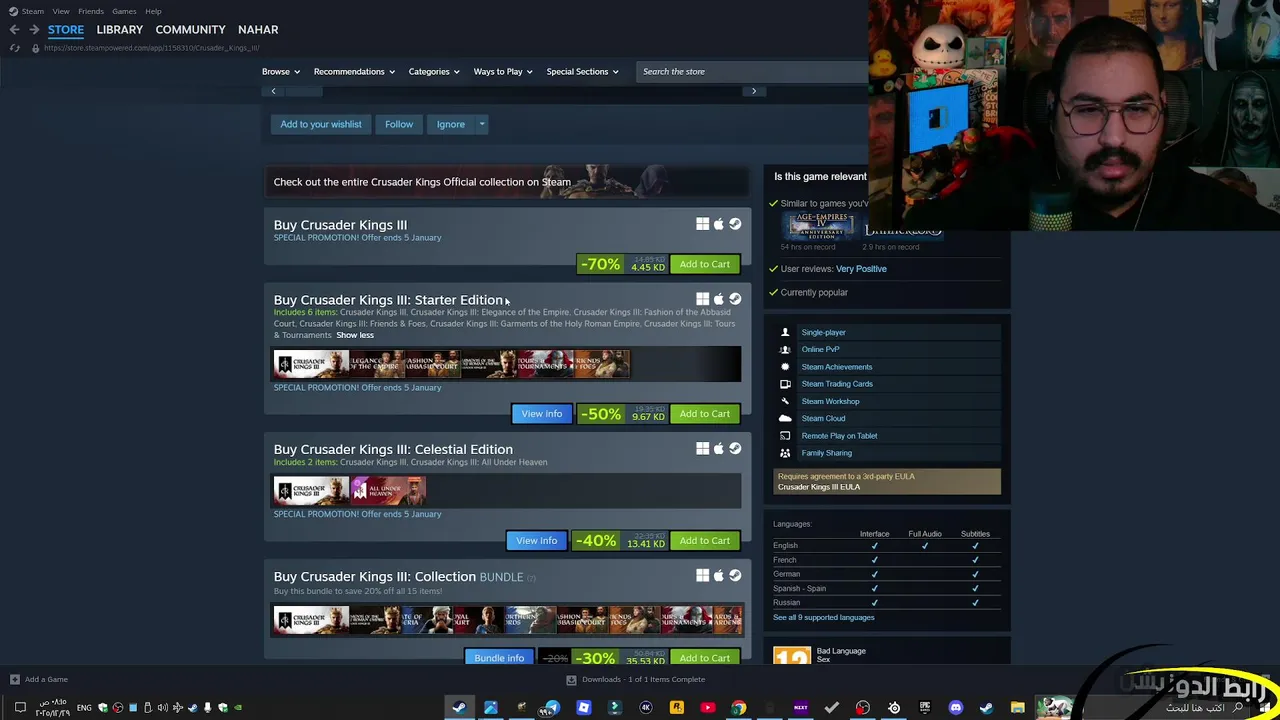Screen dimensions: 1280x720
Task: Click the padlock icon beside the URL
Action: [35, 48]
